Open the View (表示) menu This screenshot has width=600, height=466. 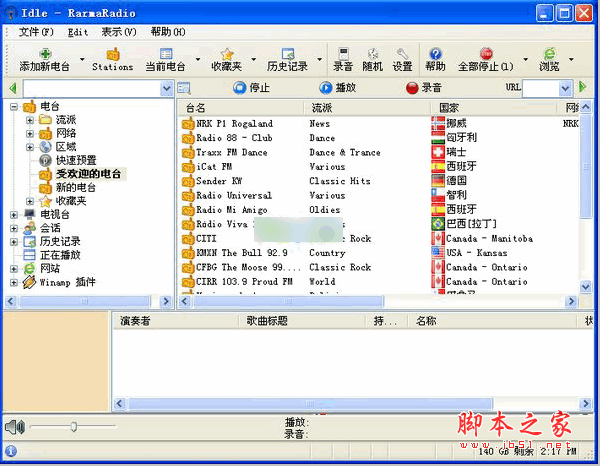[x=119, y=32]
